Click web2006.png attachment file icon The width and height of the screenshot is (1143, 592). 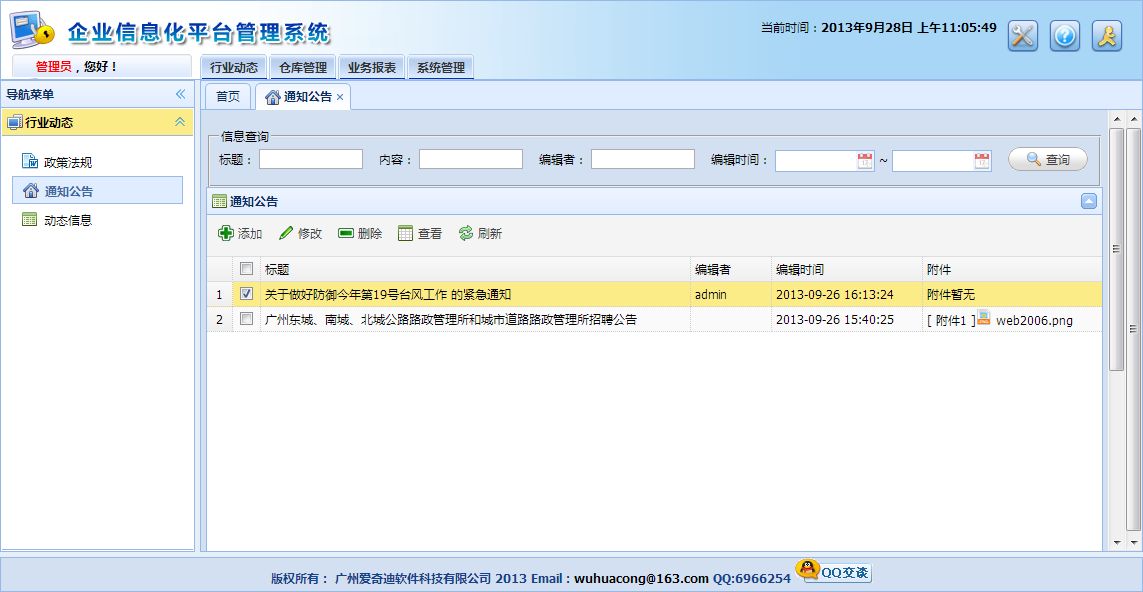(x=984, y=318)
